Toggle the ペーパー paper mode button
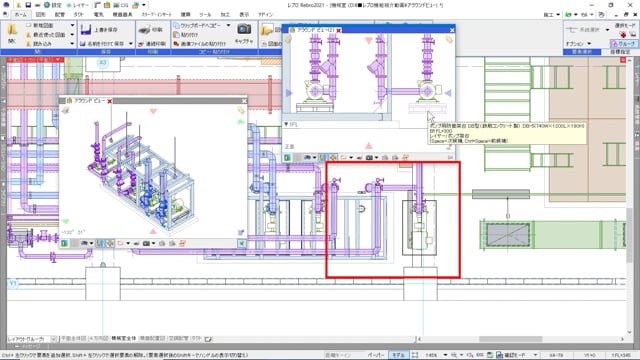Screen dimensions: 640x360 (376, 355)
